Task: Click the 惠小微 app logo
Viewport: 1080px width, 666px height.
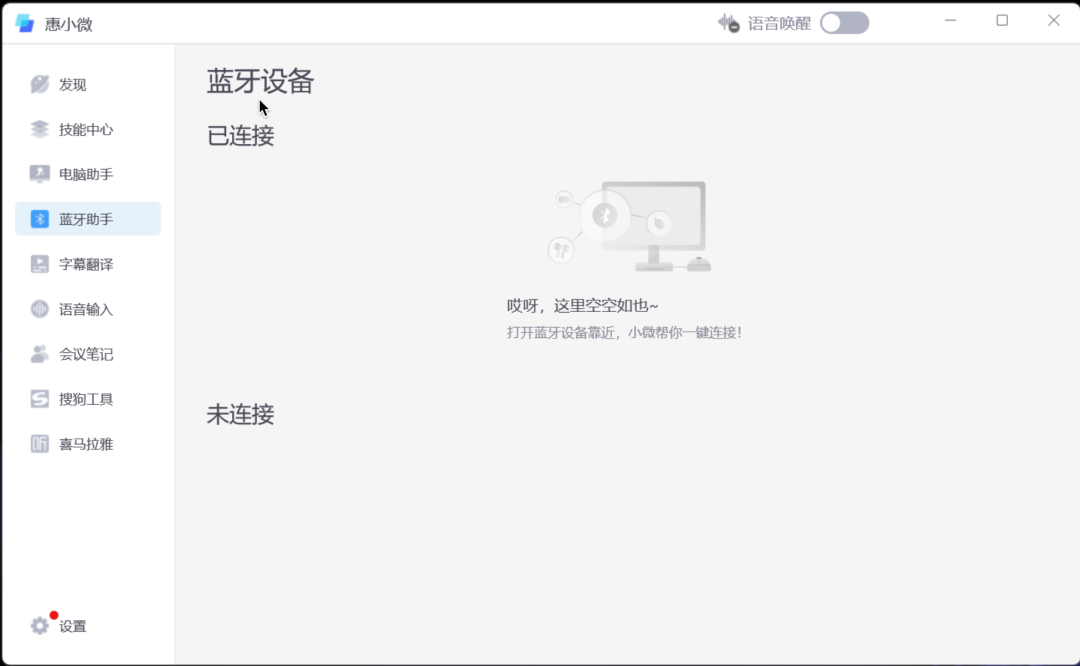Action: pyautogui.click(x=25, y=23)
